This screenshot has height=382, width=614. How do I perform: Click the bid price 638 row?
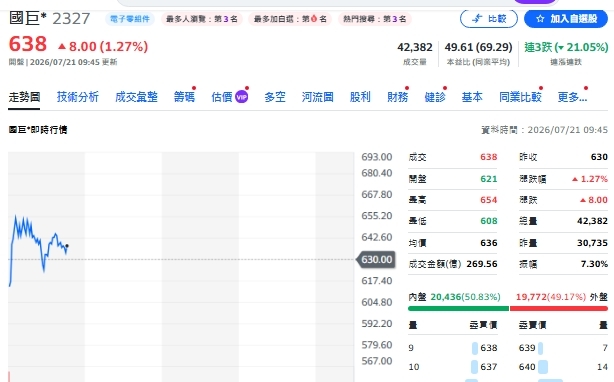click(453, 348)
